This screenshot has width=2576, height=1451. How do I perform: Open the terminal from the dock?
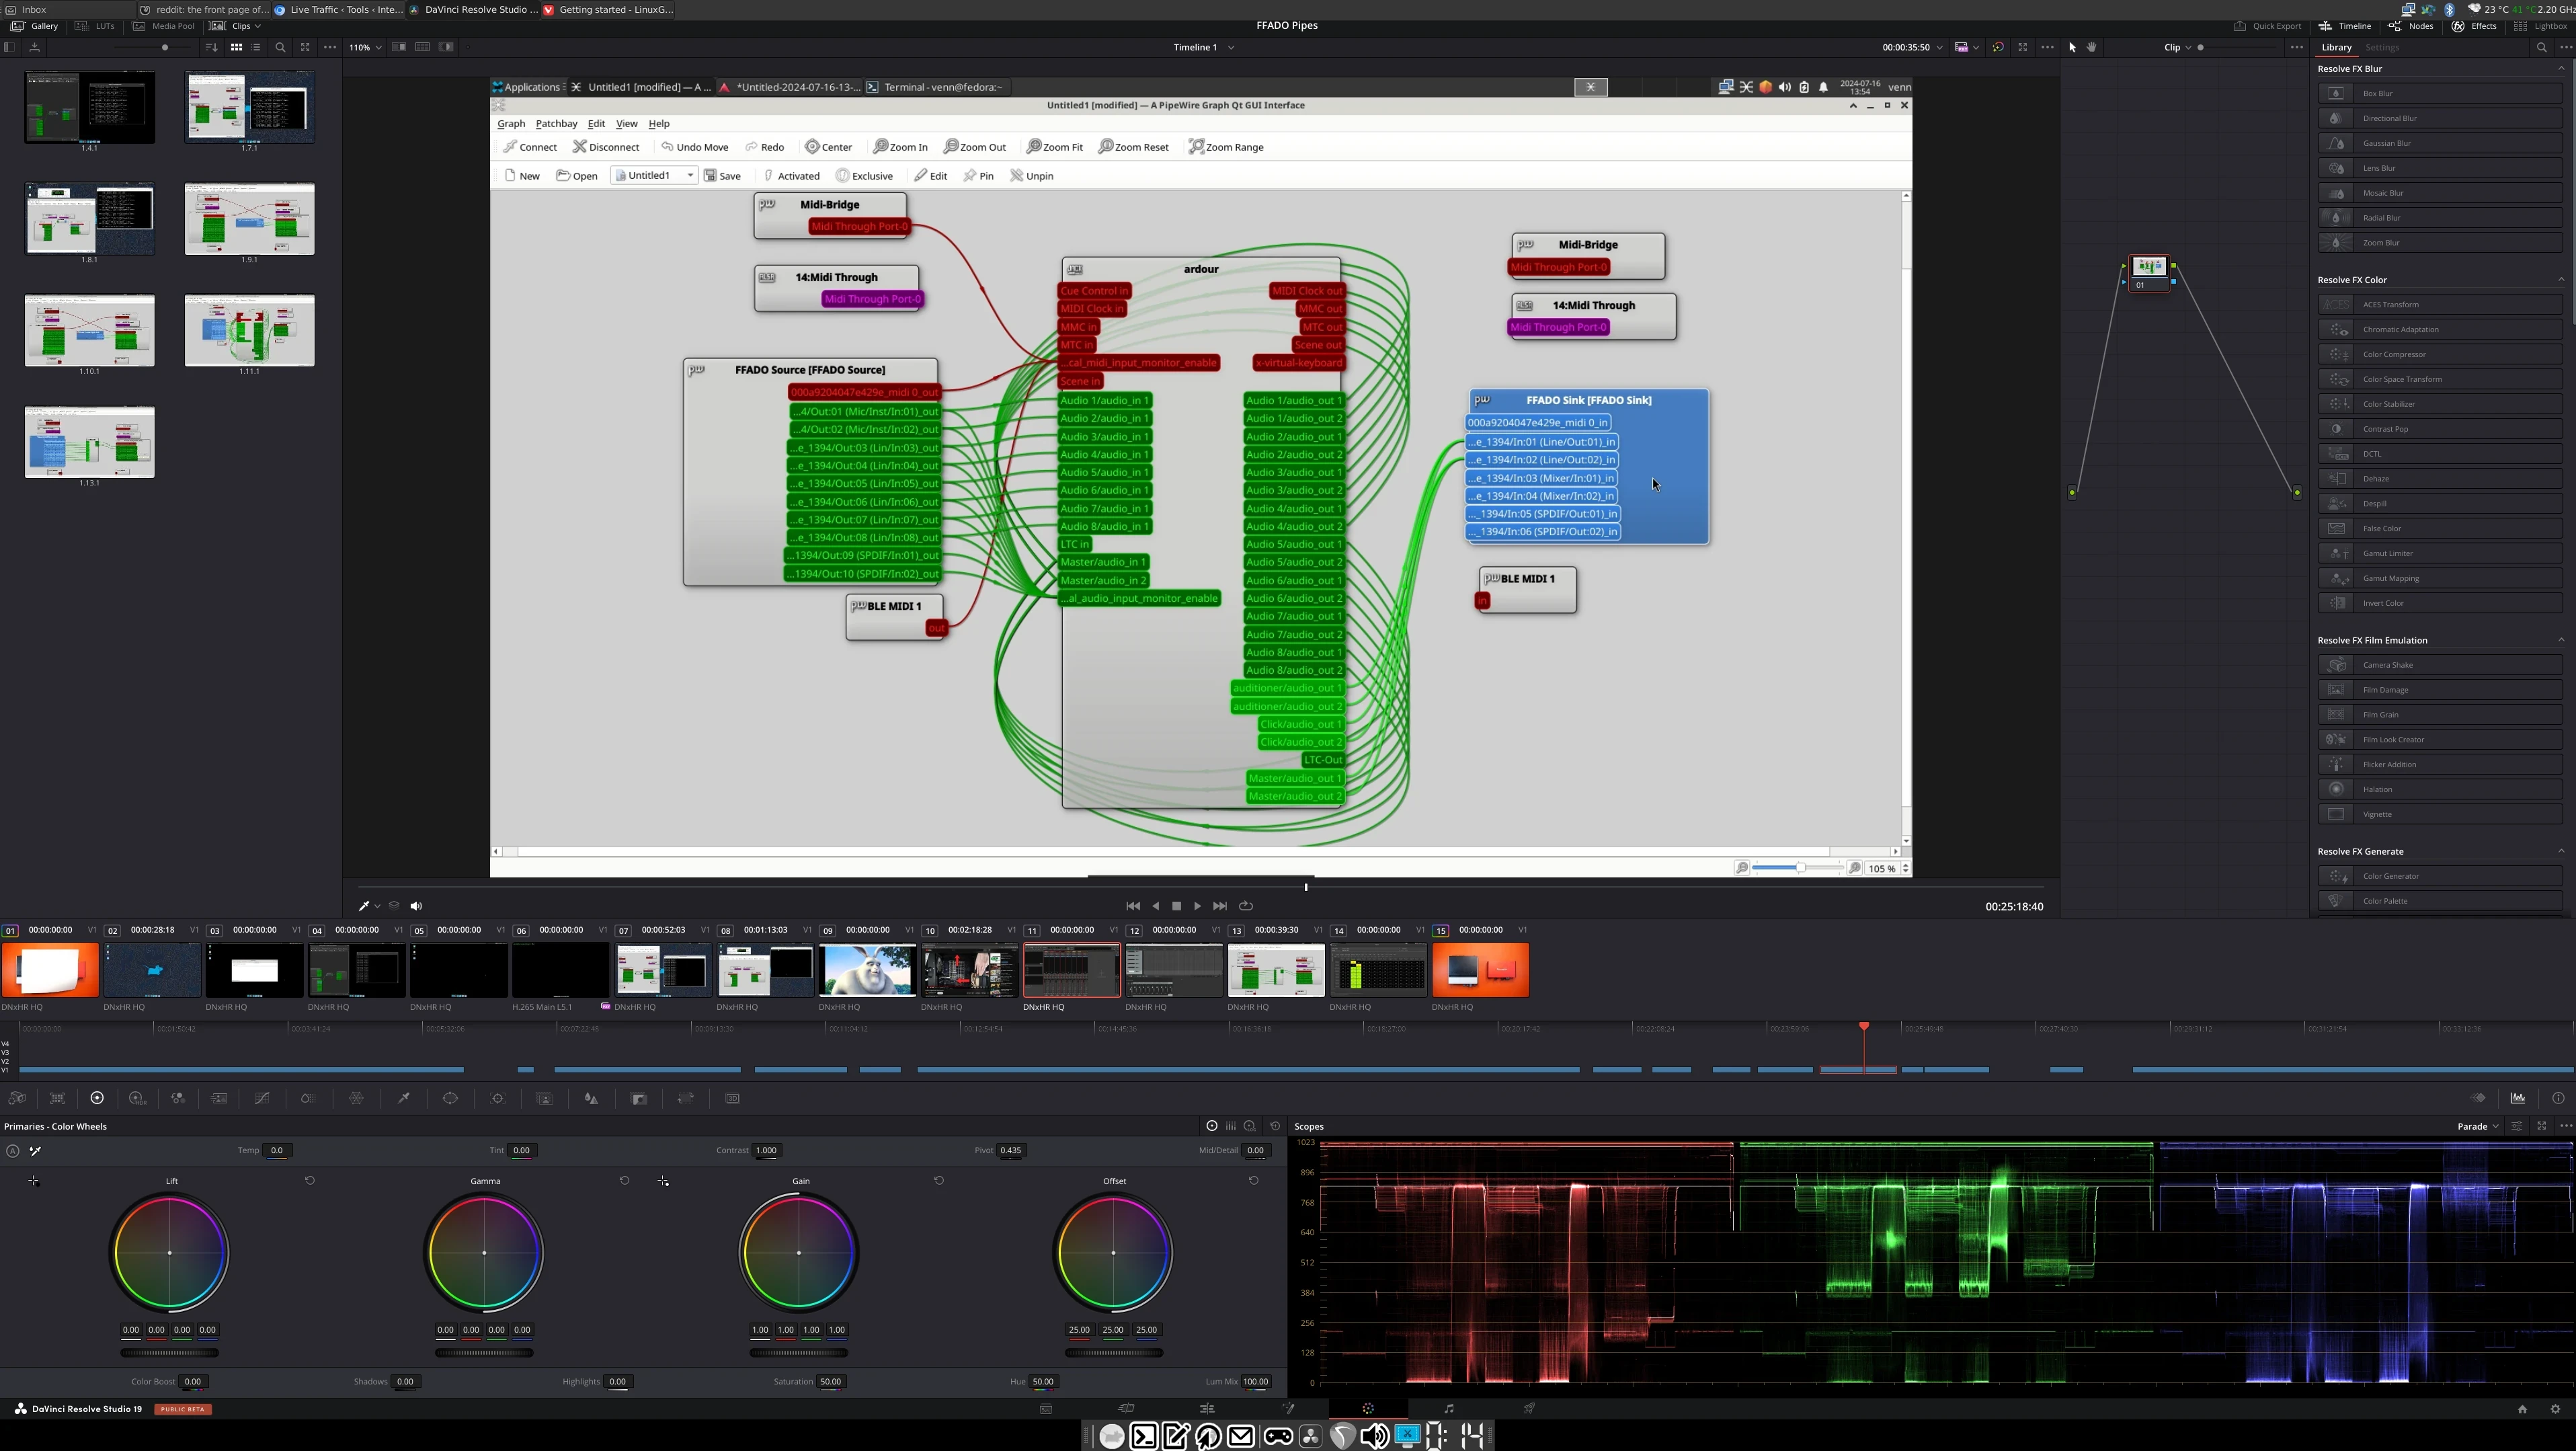(1144, 1437)
